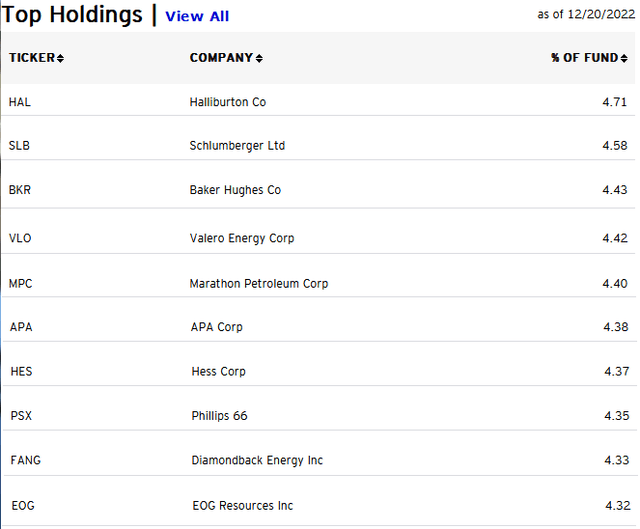Click the Halliburton Co company name
Viewport: 640px width, 529px height.
[x=228, y=102]
